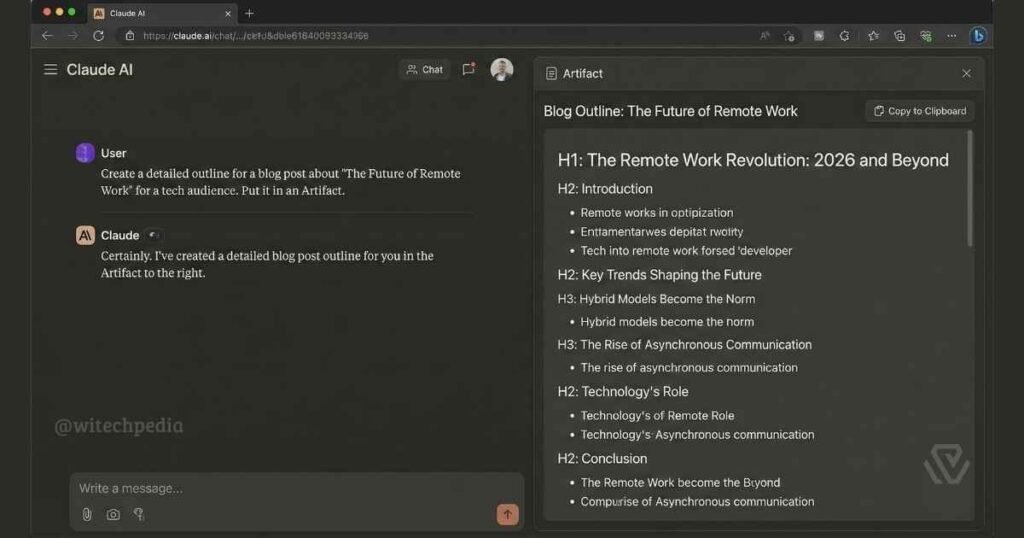Open browser extensions puzzle icon

[x=844, y=36]
